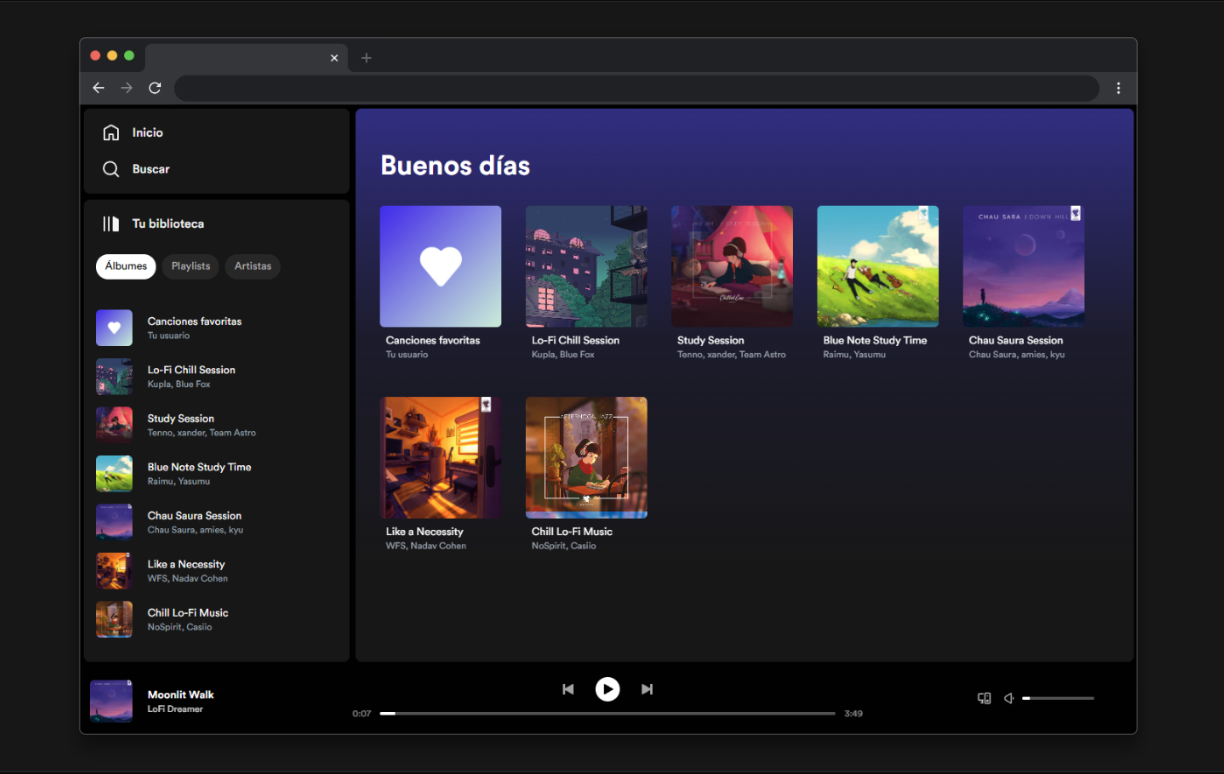The height and width of the screenshot is (774, 1224).
Task: Click the Tu biblioteca library icon
Action: (x=111, y=224)
